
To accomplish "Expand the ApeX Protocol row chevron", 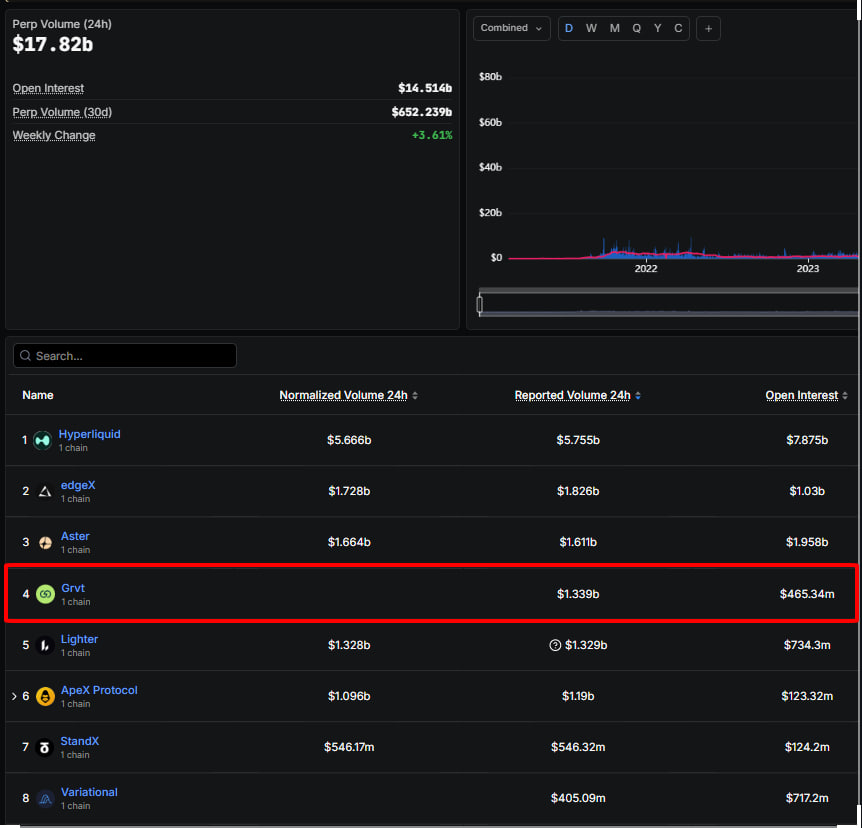I will pos(14,697).
